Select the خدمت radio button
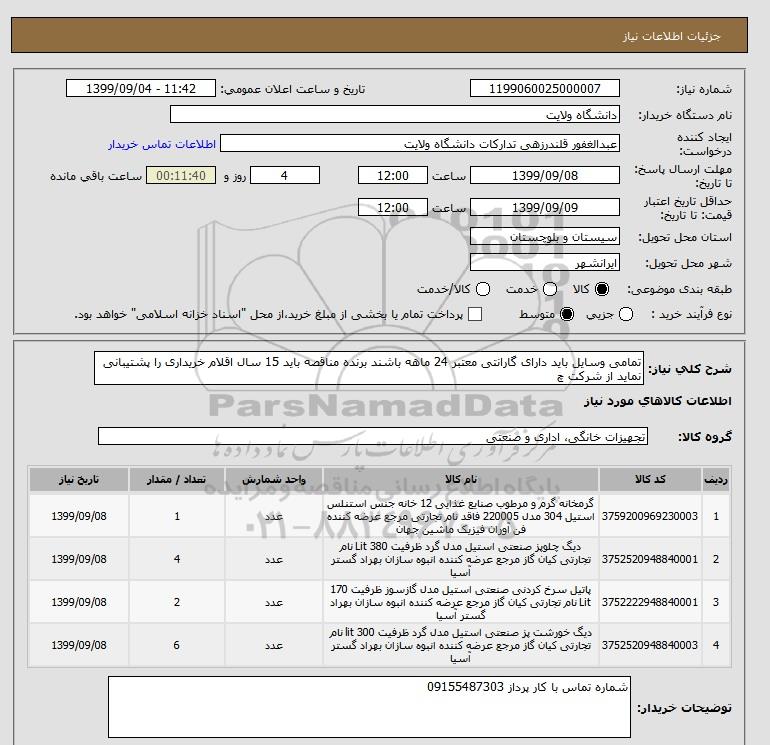Screen dimensions: 770x745 pos(550,289)
